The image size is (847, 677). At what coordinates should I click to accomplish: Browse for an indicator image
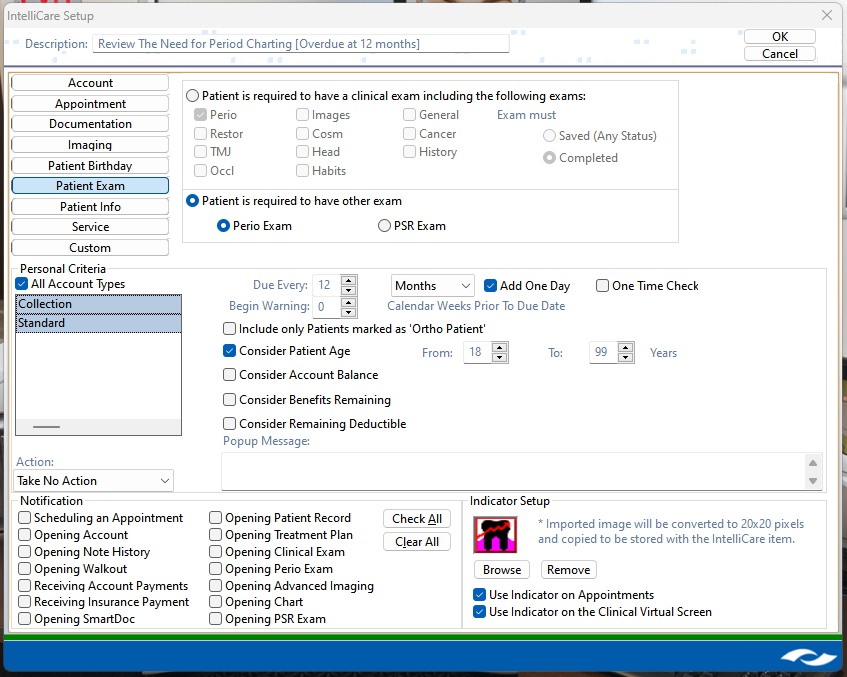click(x=502, y=569)
